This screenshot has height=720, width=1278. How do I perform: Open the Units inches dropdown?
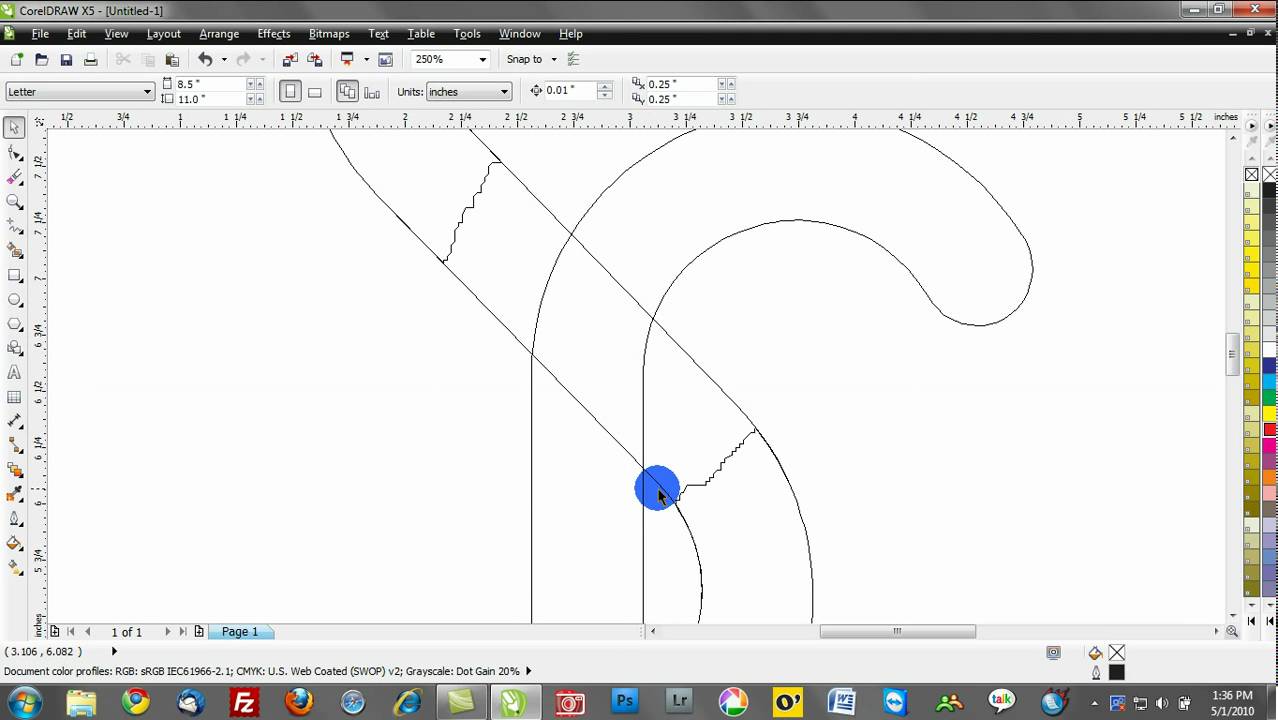(x=504, y=92)
